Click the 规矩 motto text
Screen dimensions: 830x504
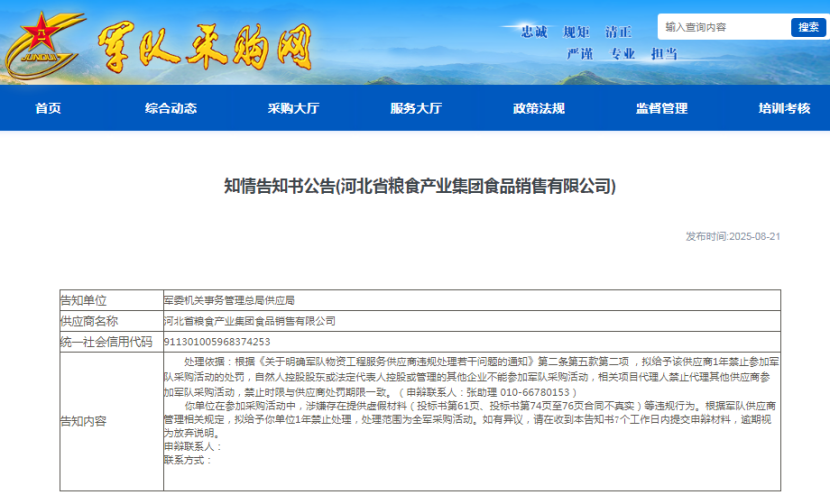pos(576,32)
